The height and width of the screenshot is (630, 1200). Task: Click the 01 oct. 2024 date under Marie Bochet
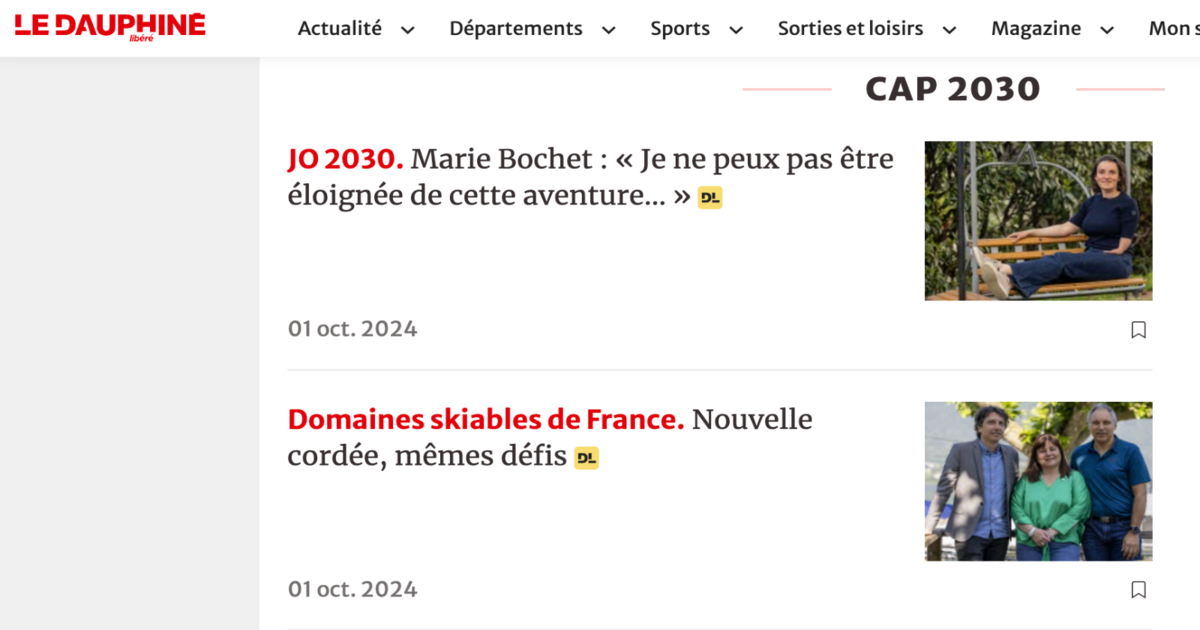[352, 328]
